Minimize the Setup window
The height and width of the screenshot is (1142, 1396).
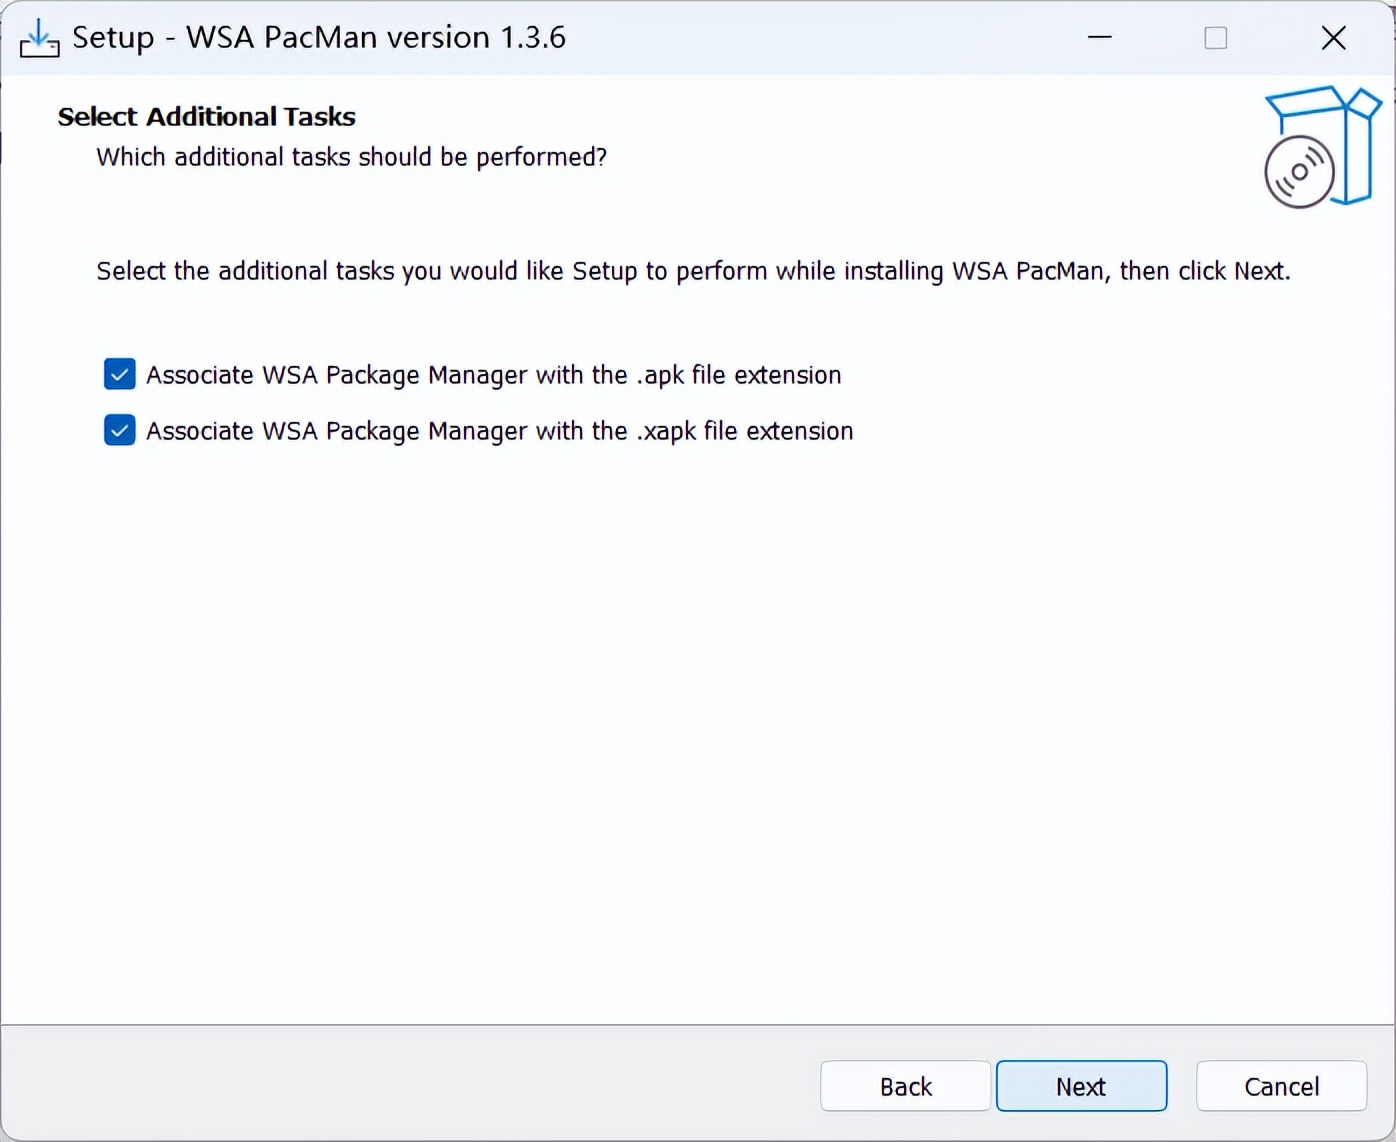tap(1100, 38)
